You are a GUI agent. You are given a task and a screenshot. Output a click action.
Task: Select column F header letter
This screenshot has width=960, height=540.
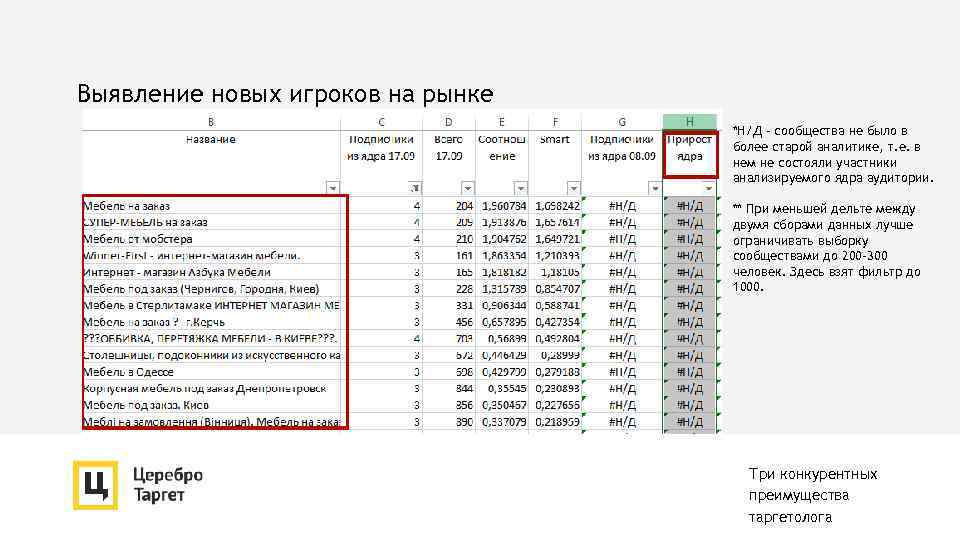(555, 122)
